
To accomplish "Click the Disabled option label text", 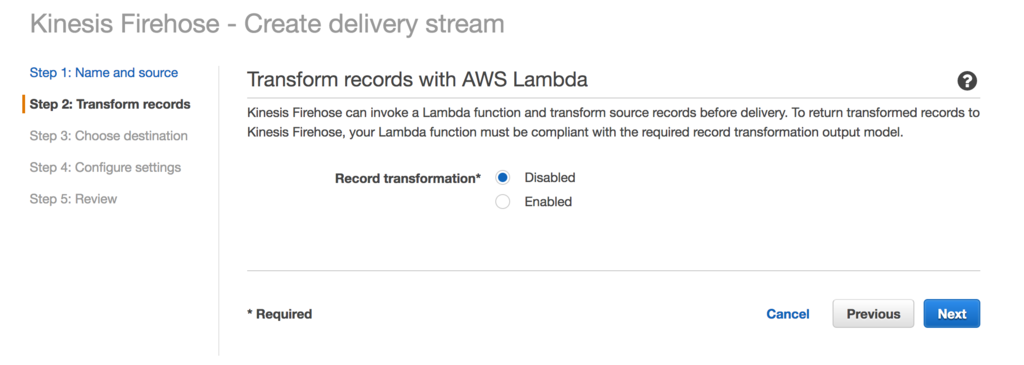I will [550, 178].
